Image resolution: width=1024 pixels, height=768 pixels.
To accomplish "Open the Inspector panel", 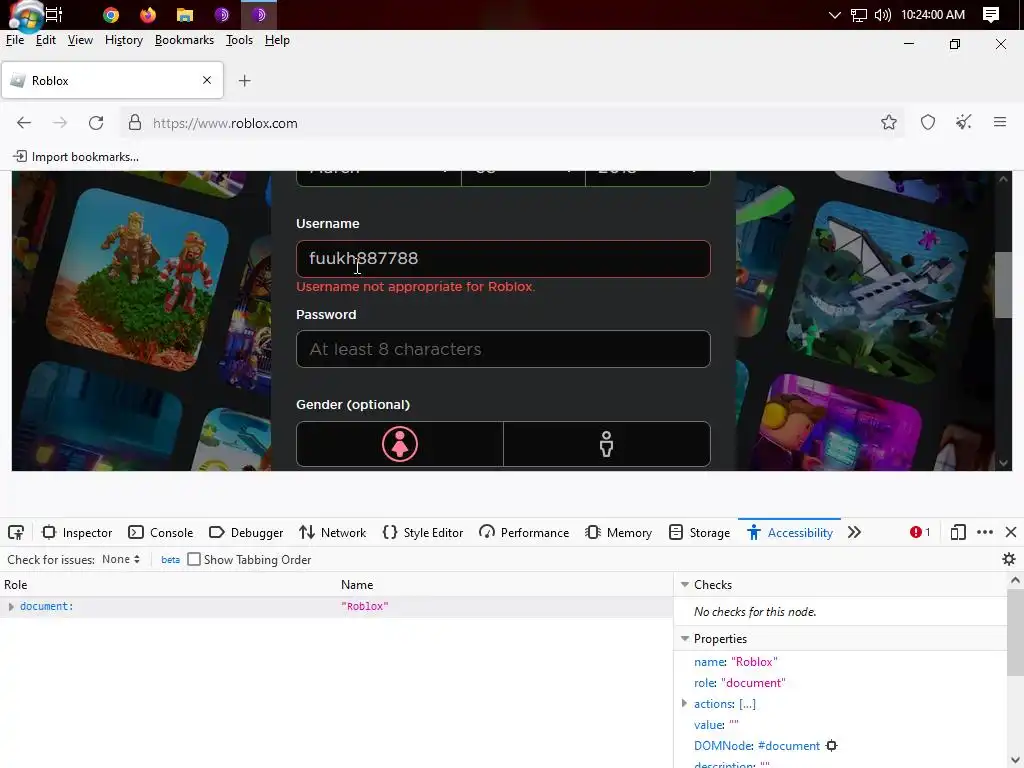I will pos(77,532).
